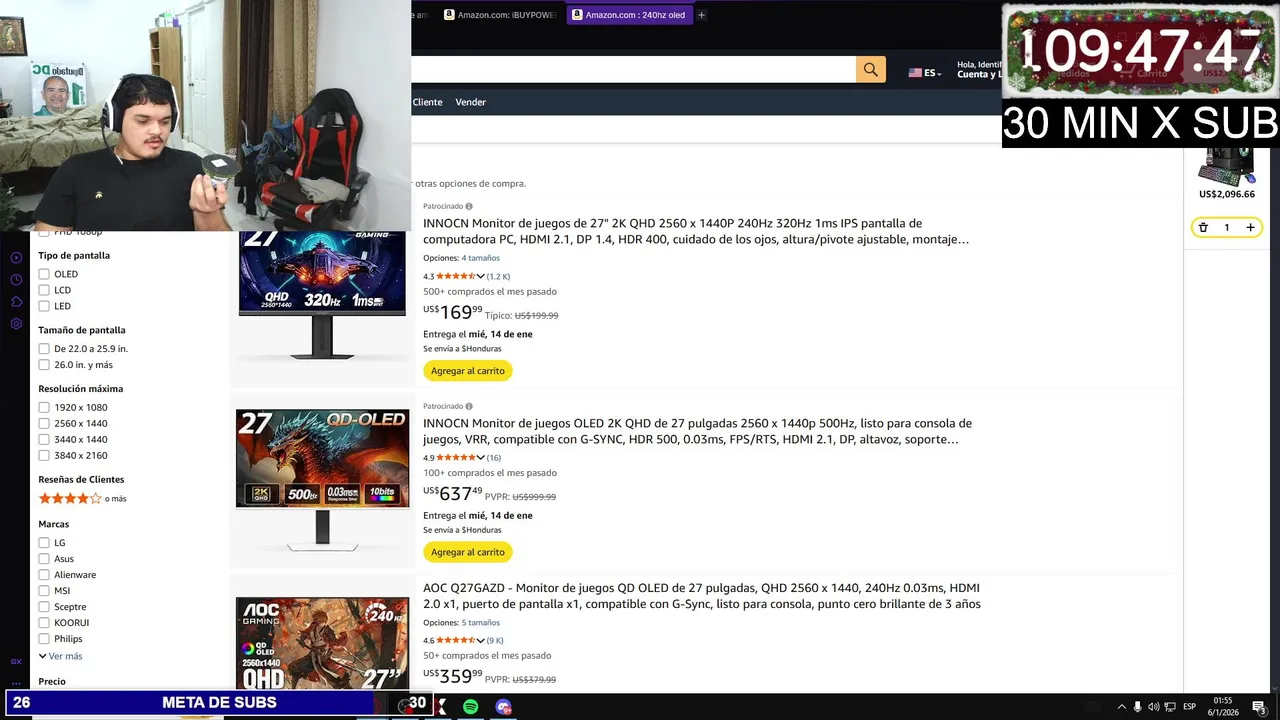Click the 4.6 star rating of AOC Q27GAZD
Viewport: 1280px width, 720px height.
[x=456, y=640]
